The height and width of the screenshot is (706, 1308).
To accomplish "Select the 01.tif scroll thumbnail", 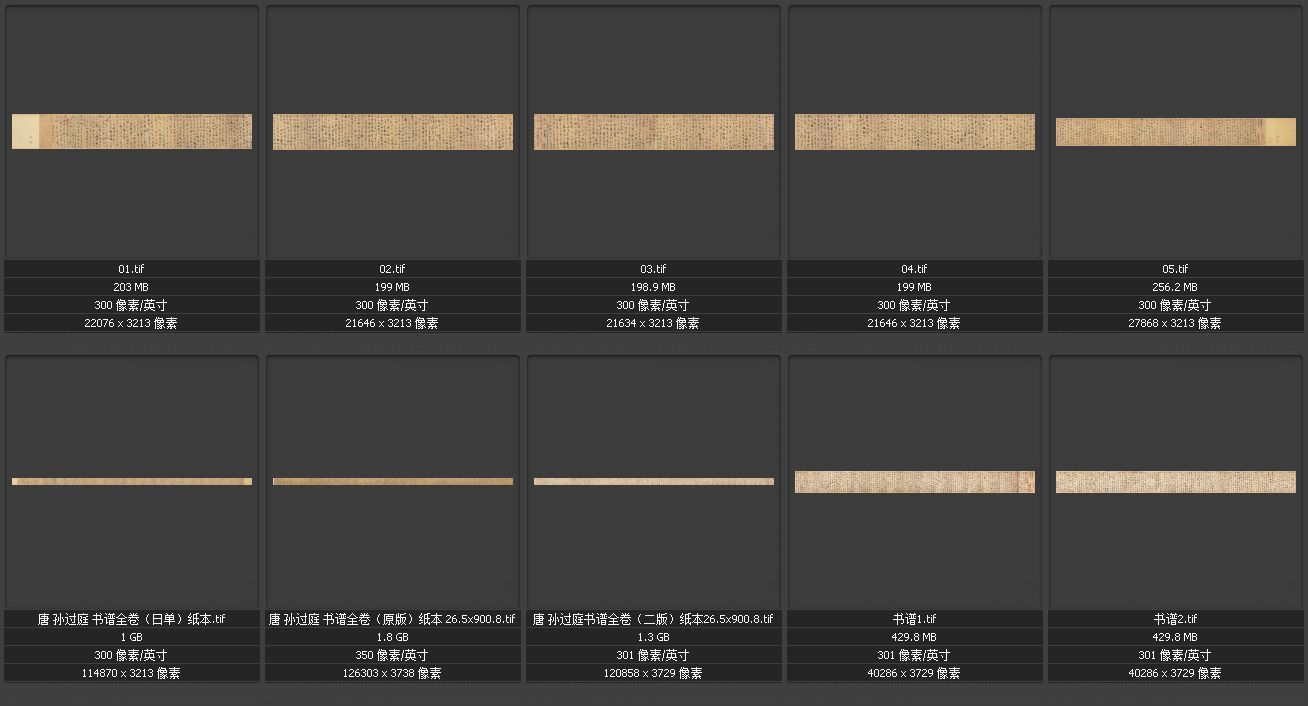I will (x=132, y=131).
